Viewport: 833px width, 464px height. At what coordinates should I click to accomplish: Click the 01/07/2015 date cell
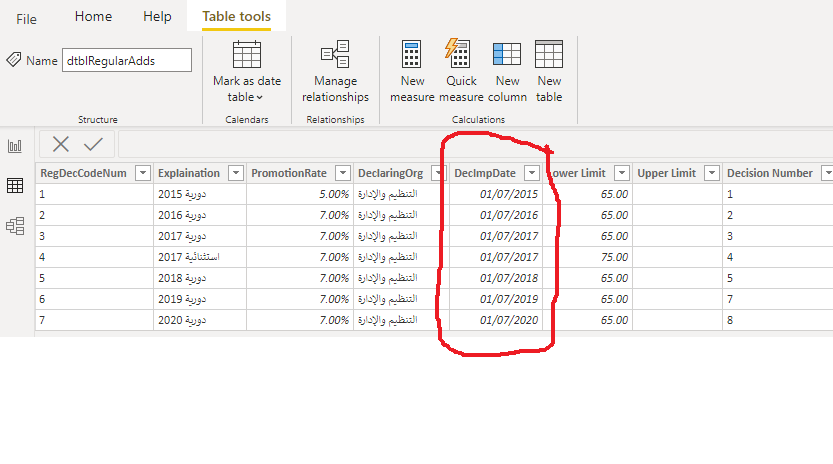click(496, 194)
